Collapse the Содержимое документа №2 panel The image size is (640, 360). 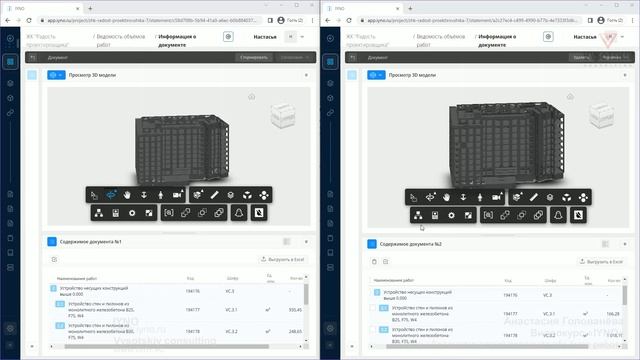(x=625, y=244)
